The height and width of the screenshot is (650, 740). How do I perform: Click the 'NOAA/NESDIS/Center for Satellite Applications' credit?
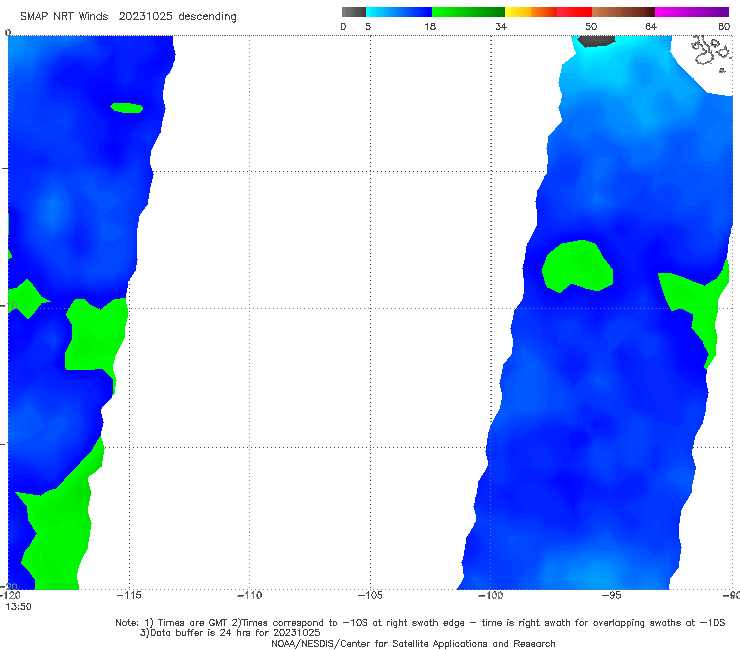(413, 644)
